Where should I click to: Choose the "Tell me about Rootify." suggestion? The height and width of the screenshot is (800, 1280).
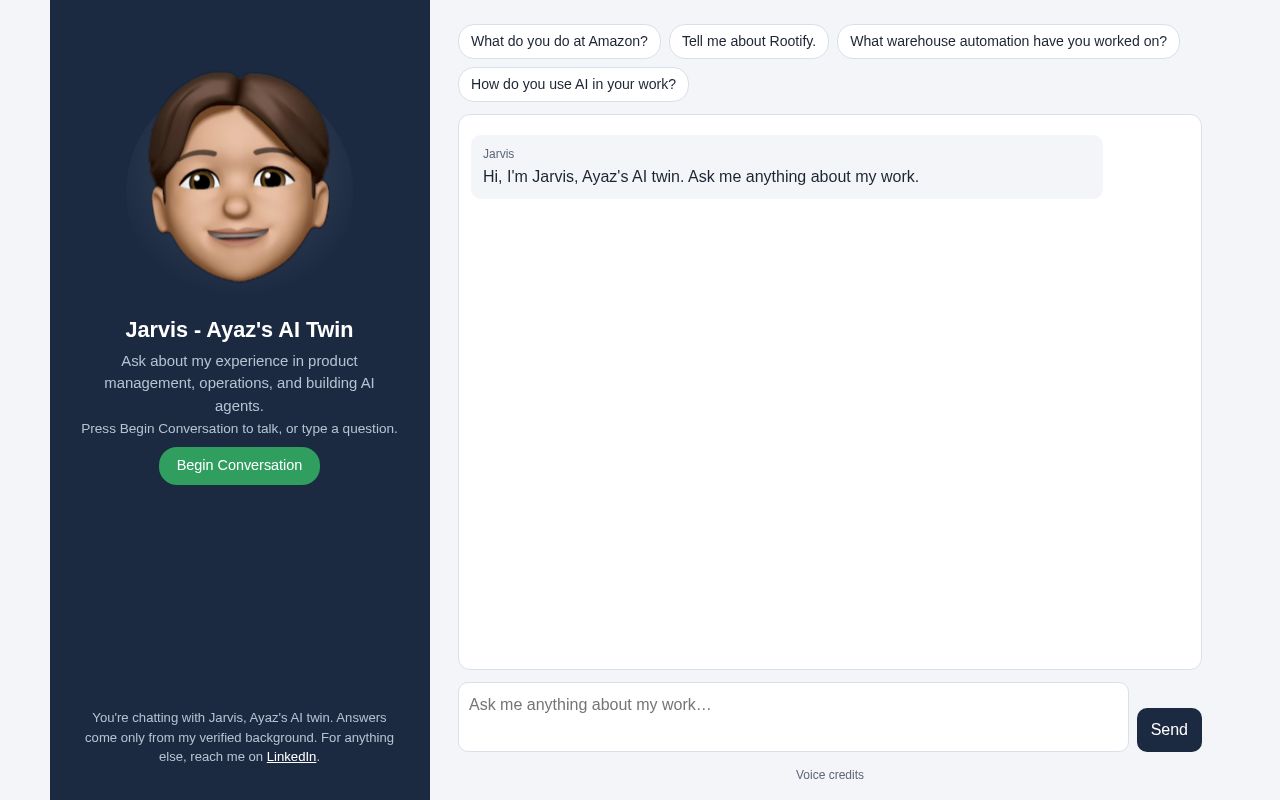coord(749,42)
